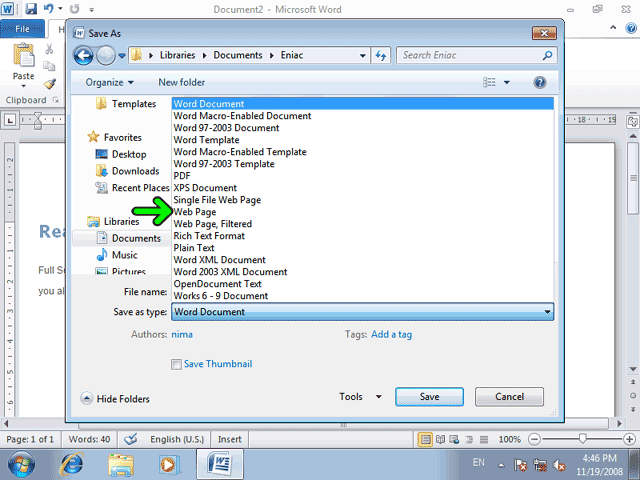Choose Word Macro-Enabled Document type

click(362, 116)
